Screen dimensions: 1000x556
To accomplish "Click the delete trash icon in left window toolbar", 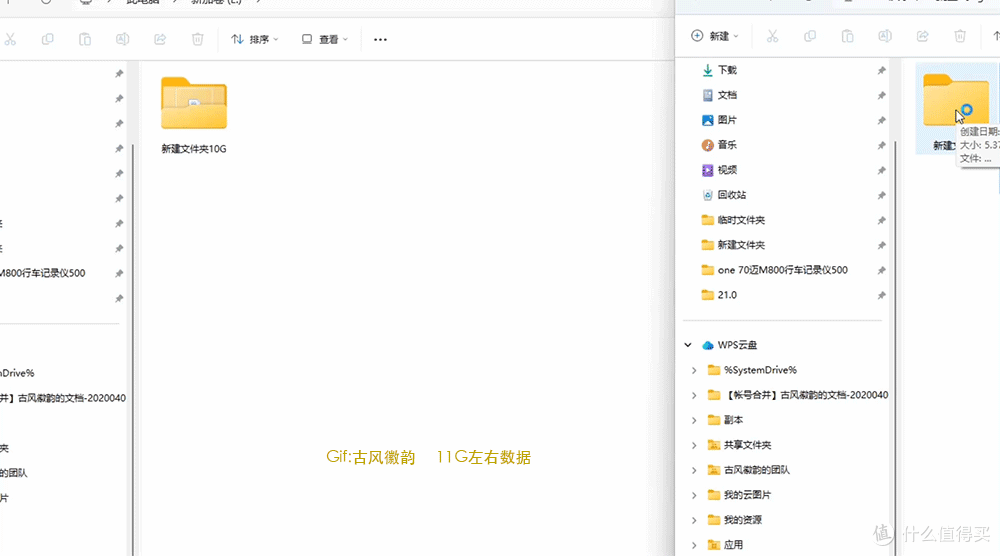I will (198, 39).
